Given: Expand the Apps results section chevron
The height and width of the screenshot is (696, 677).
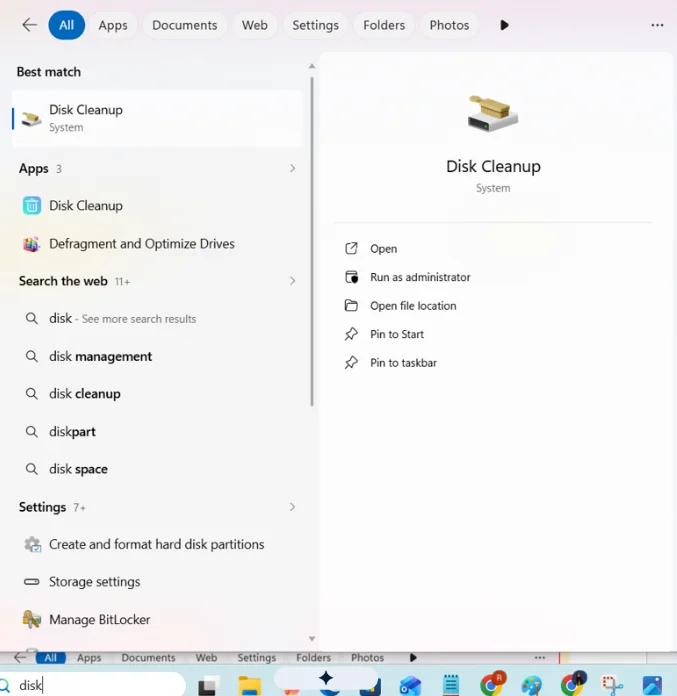Looking at the screenshot, I should click(292, 168).
